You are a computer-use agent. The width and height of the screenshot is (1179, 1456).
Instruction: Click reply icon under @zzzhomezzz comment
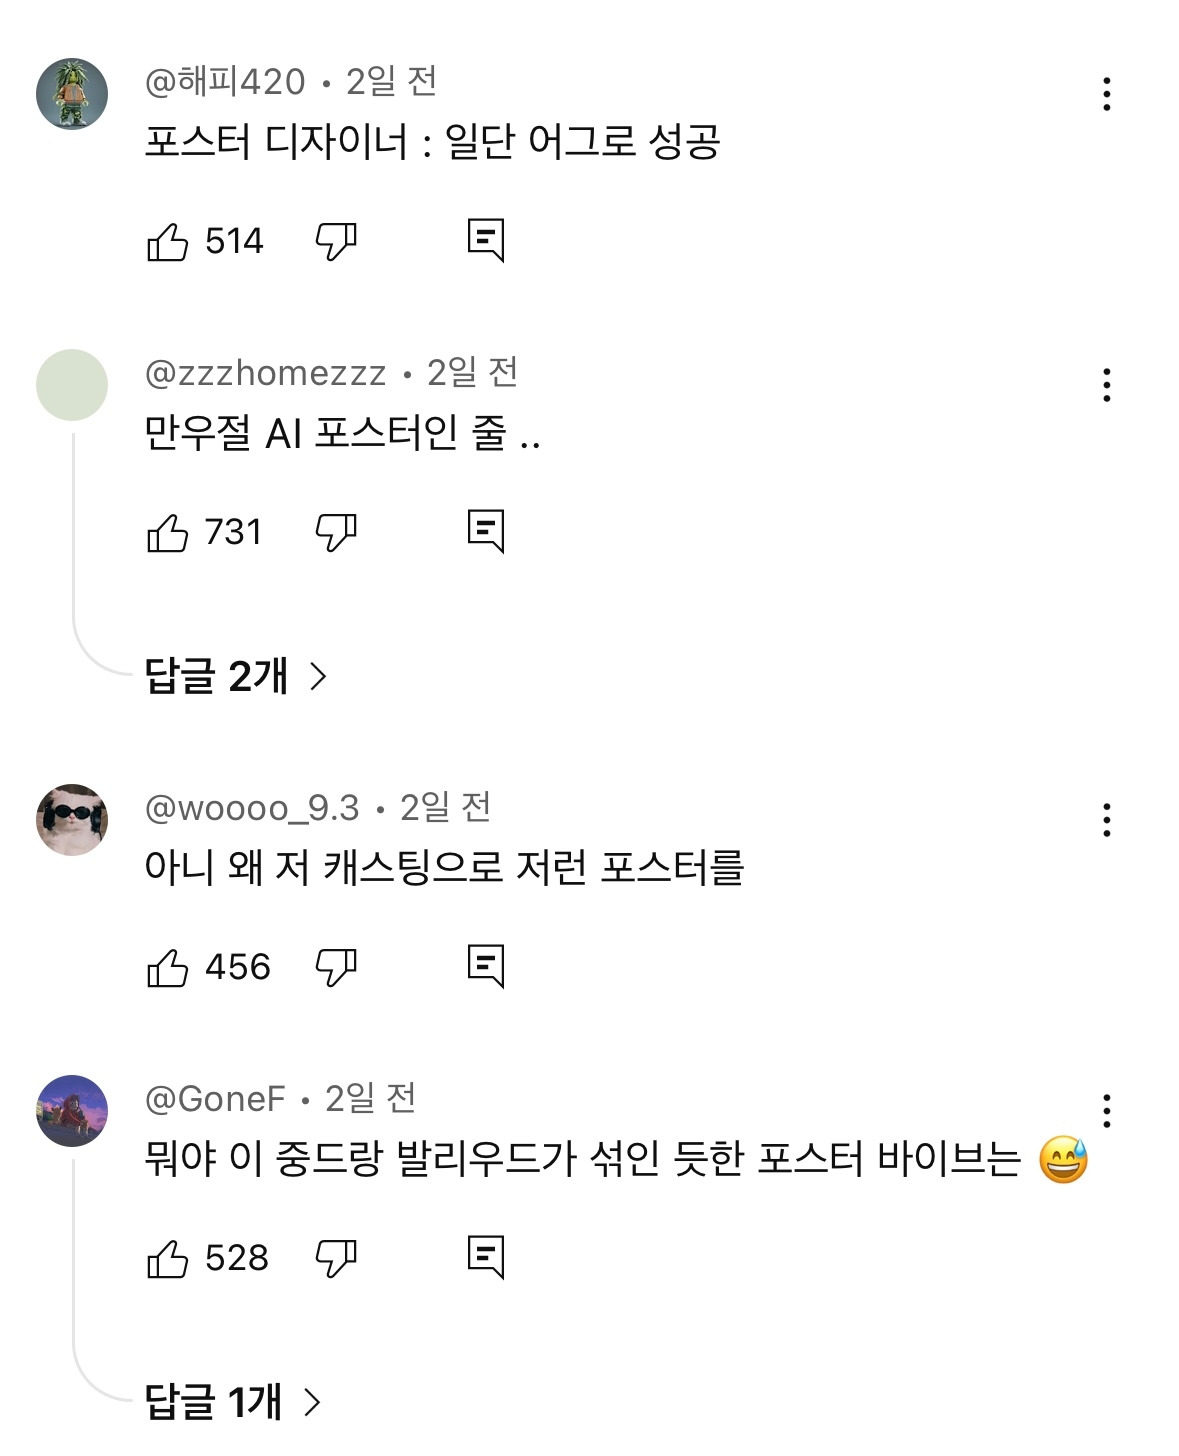click(x=486, y=531)
